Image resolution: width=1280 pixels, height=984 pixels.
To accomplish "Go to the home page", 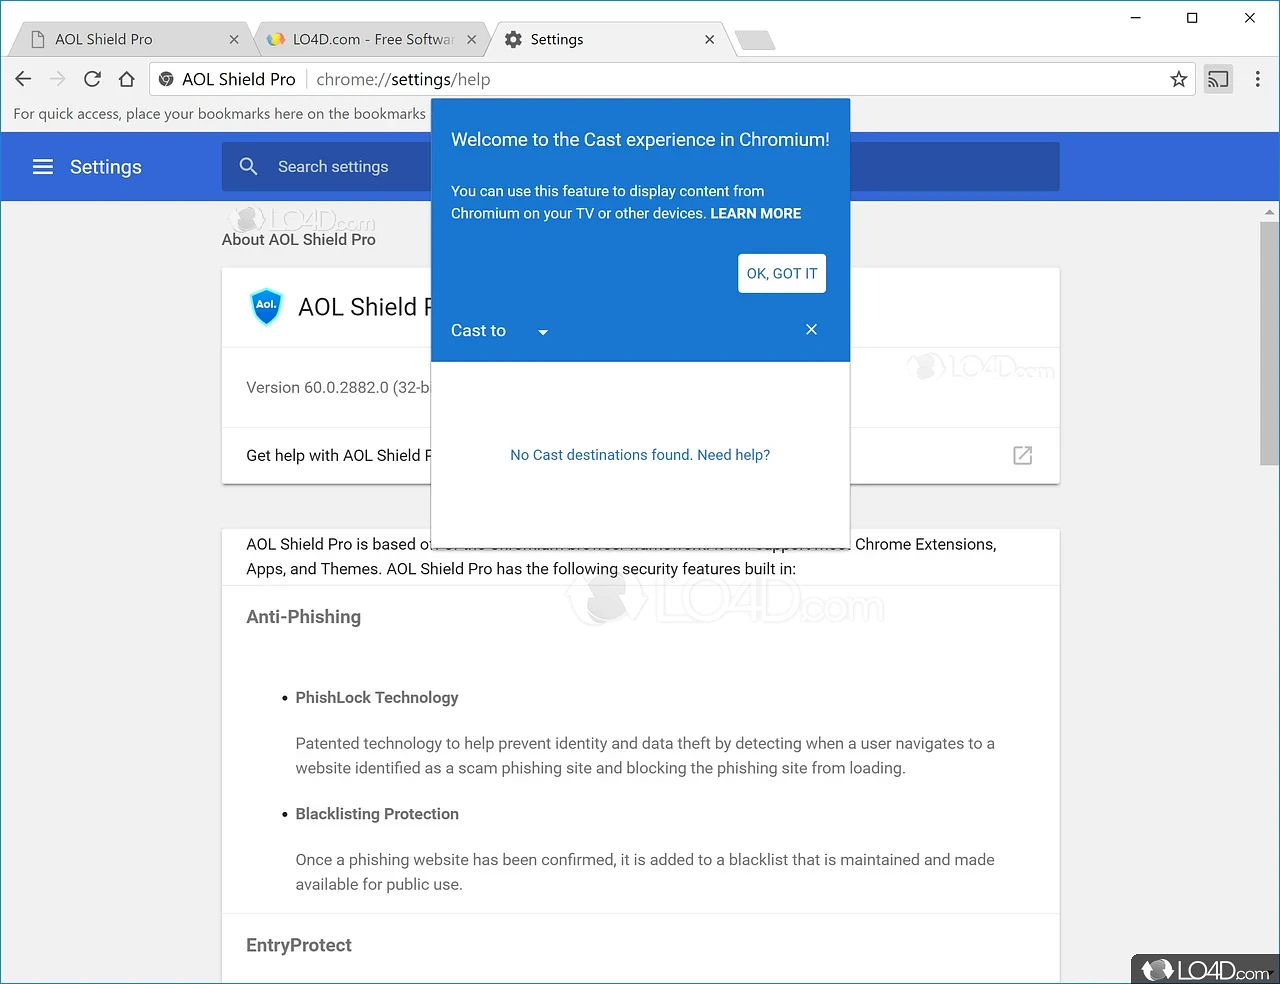I will pos(127,79).
